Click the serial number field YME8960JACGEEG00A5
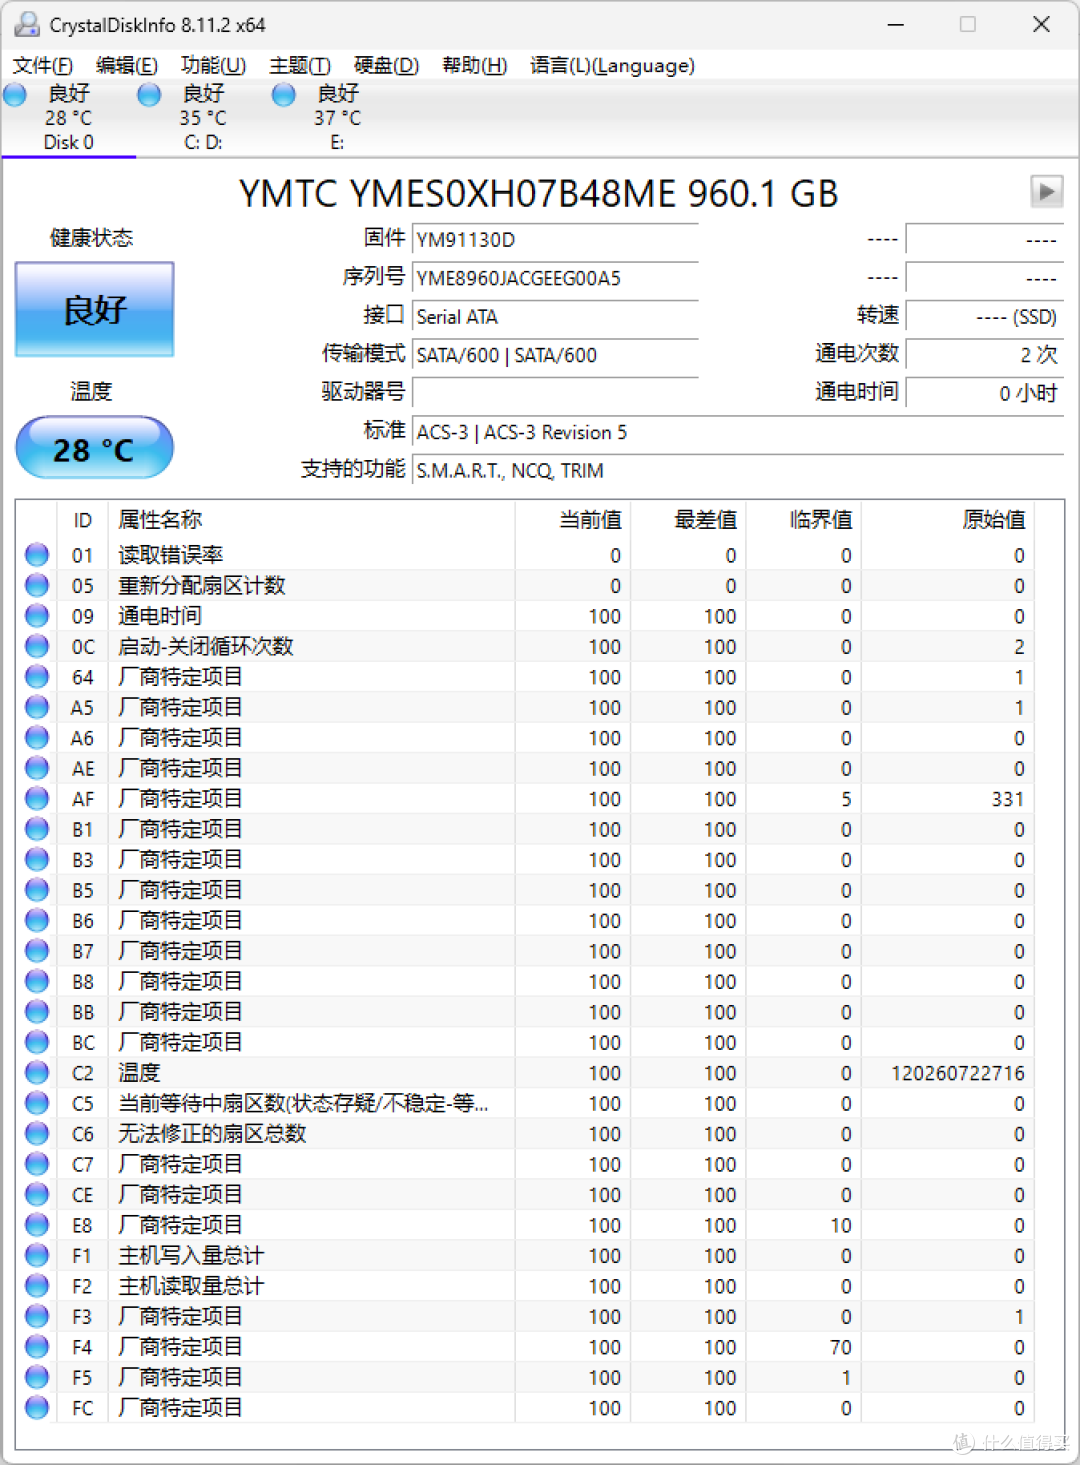The width and height of the screenshot is (1080, 1465). pyautogui.click(x=555, y=278)
